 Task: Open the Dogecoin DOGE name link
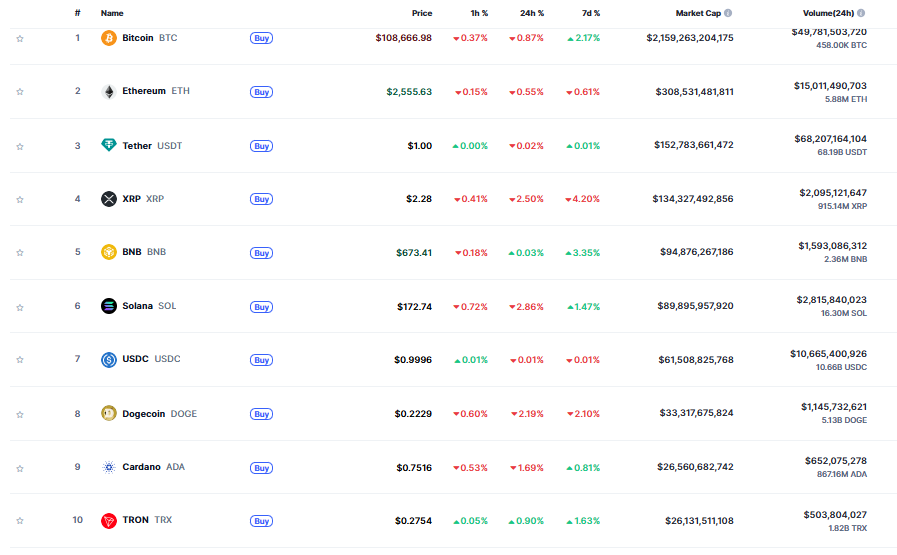160,414
